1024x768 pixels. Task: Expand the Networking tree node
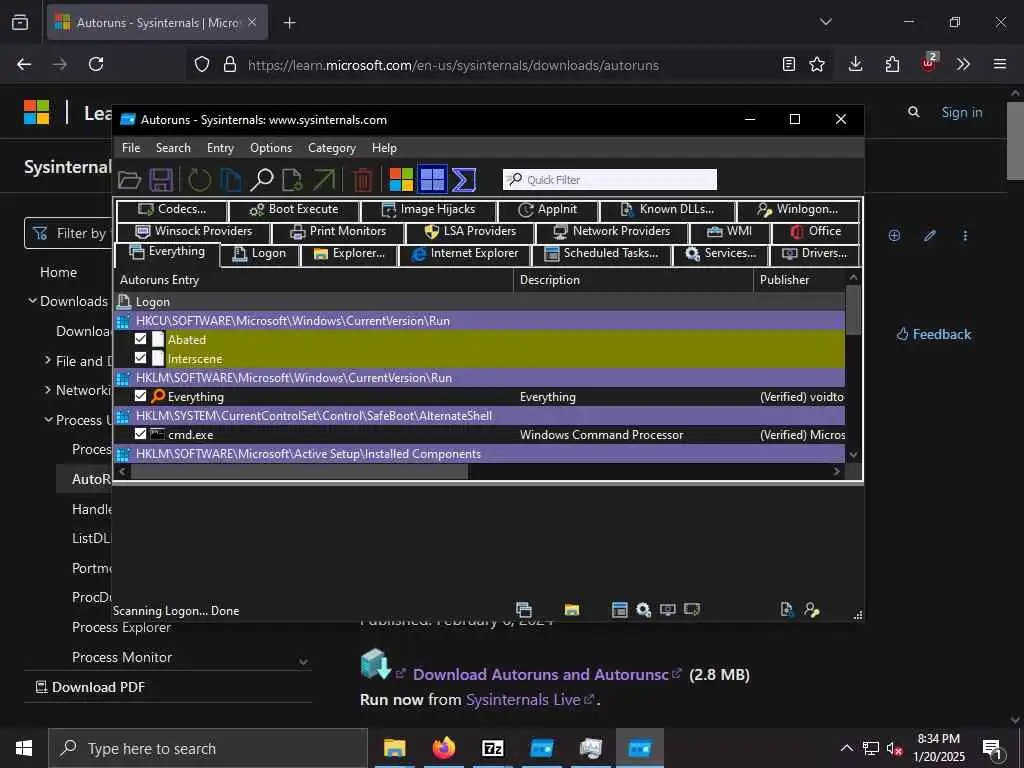(48, 390)
